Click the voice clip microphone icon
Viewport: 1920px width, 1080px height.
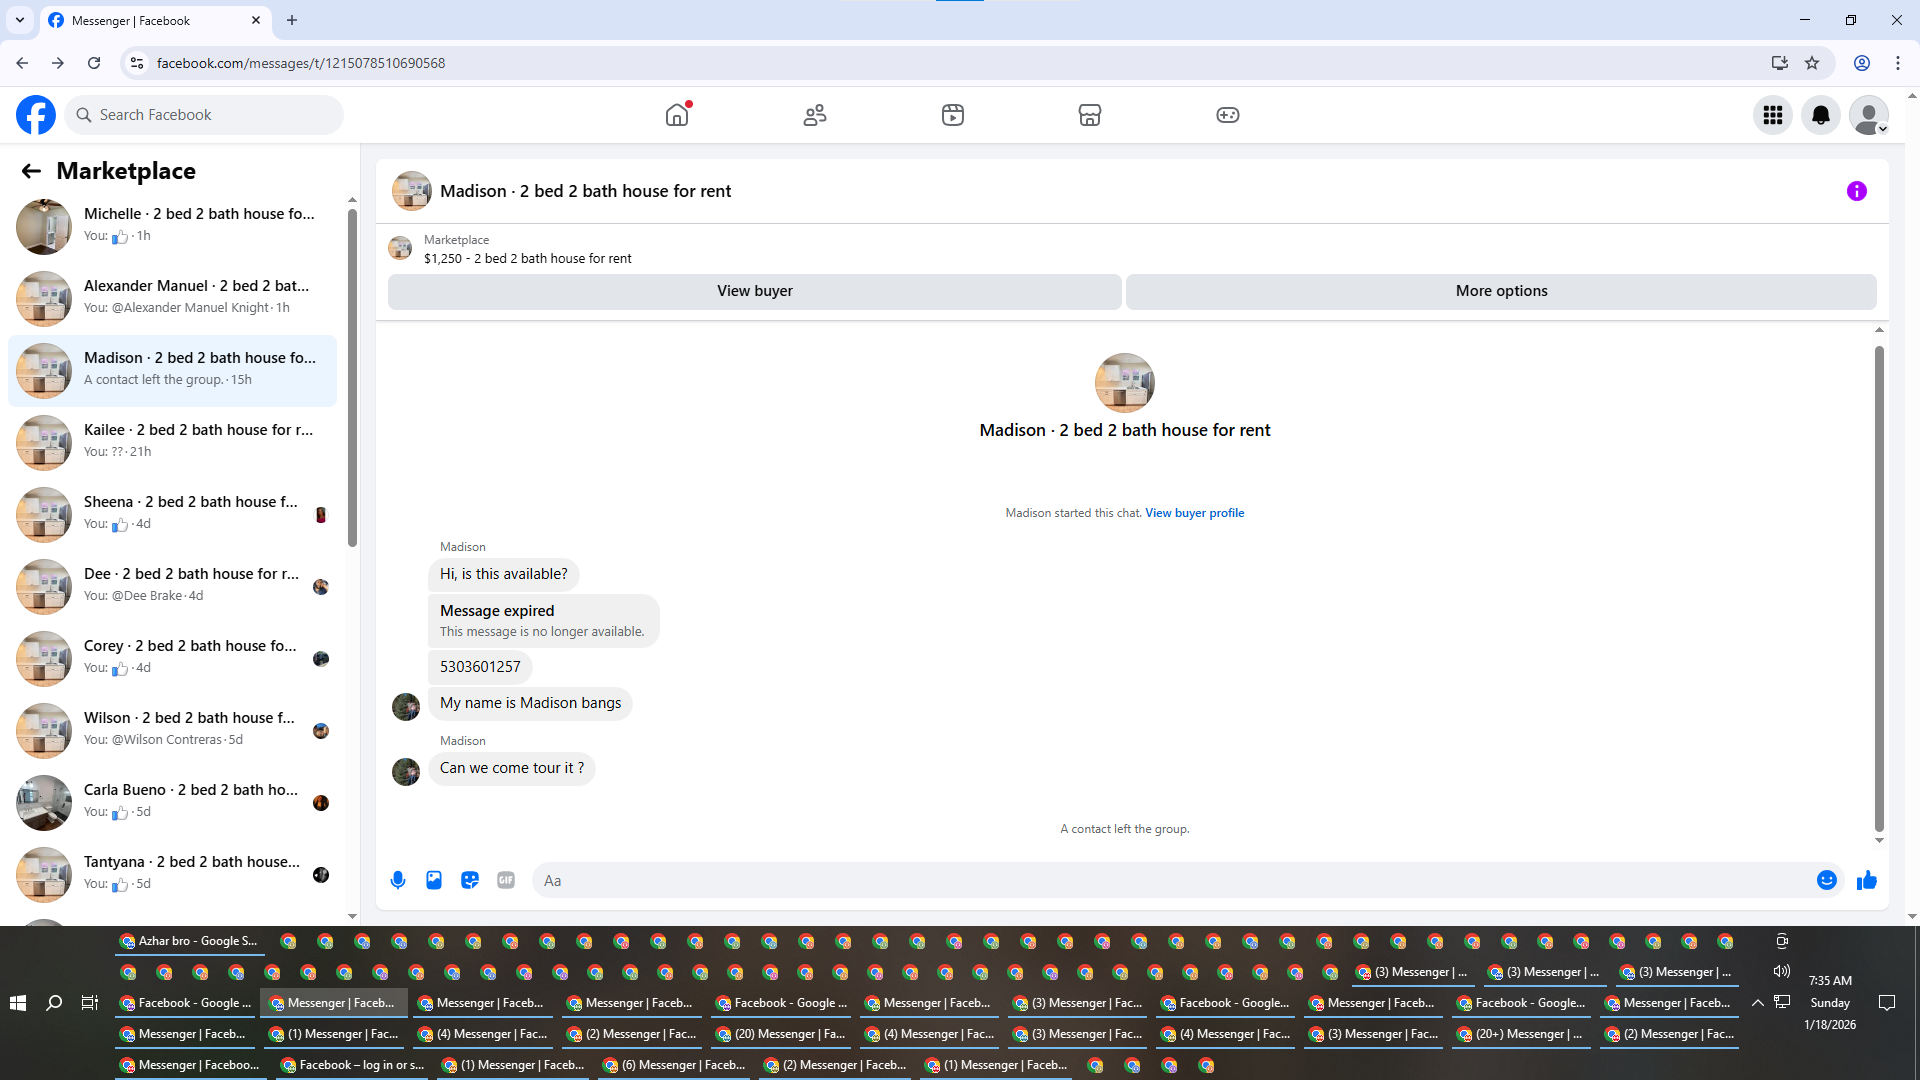coord(398,880)
